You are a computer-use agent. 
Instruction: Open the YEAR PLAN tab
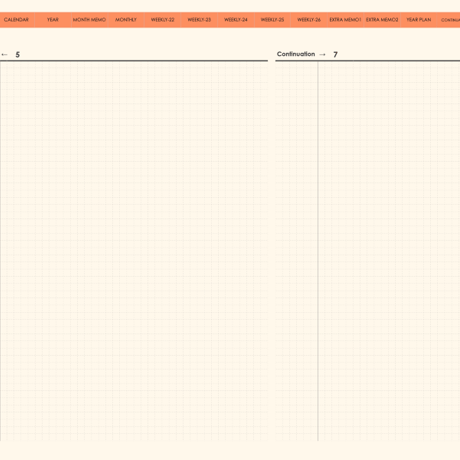[419, 20]
